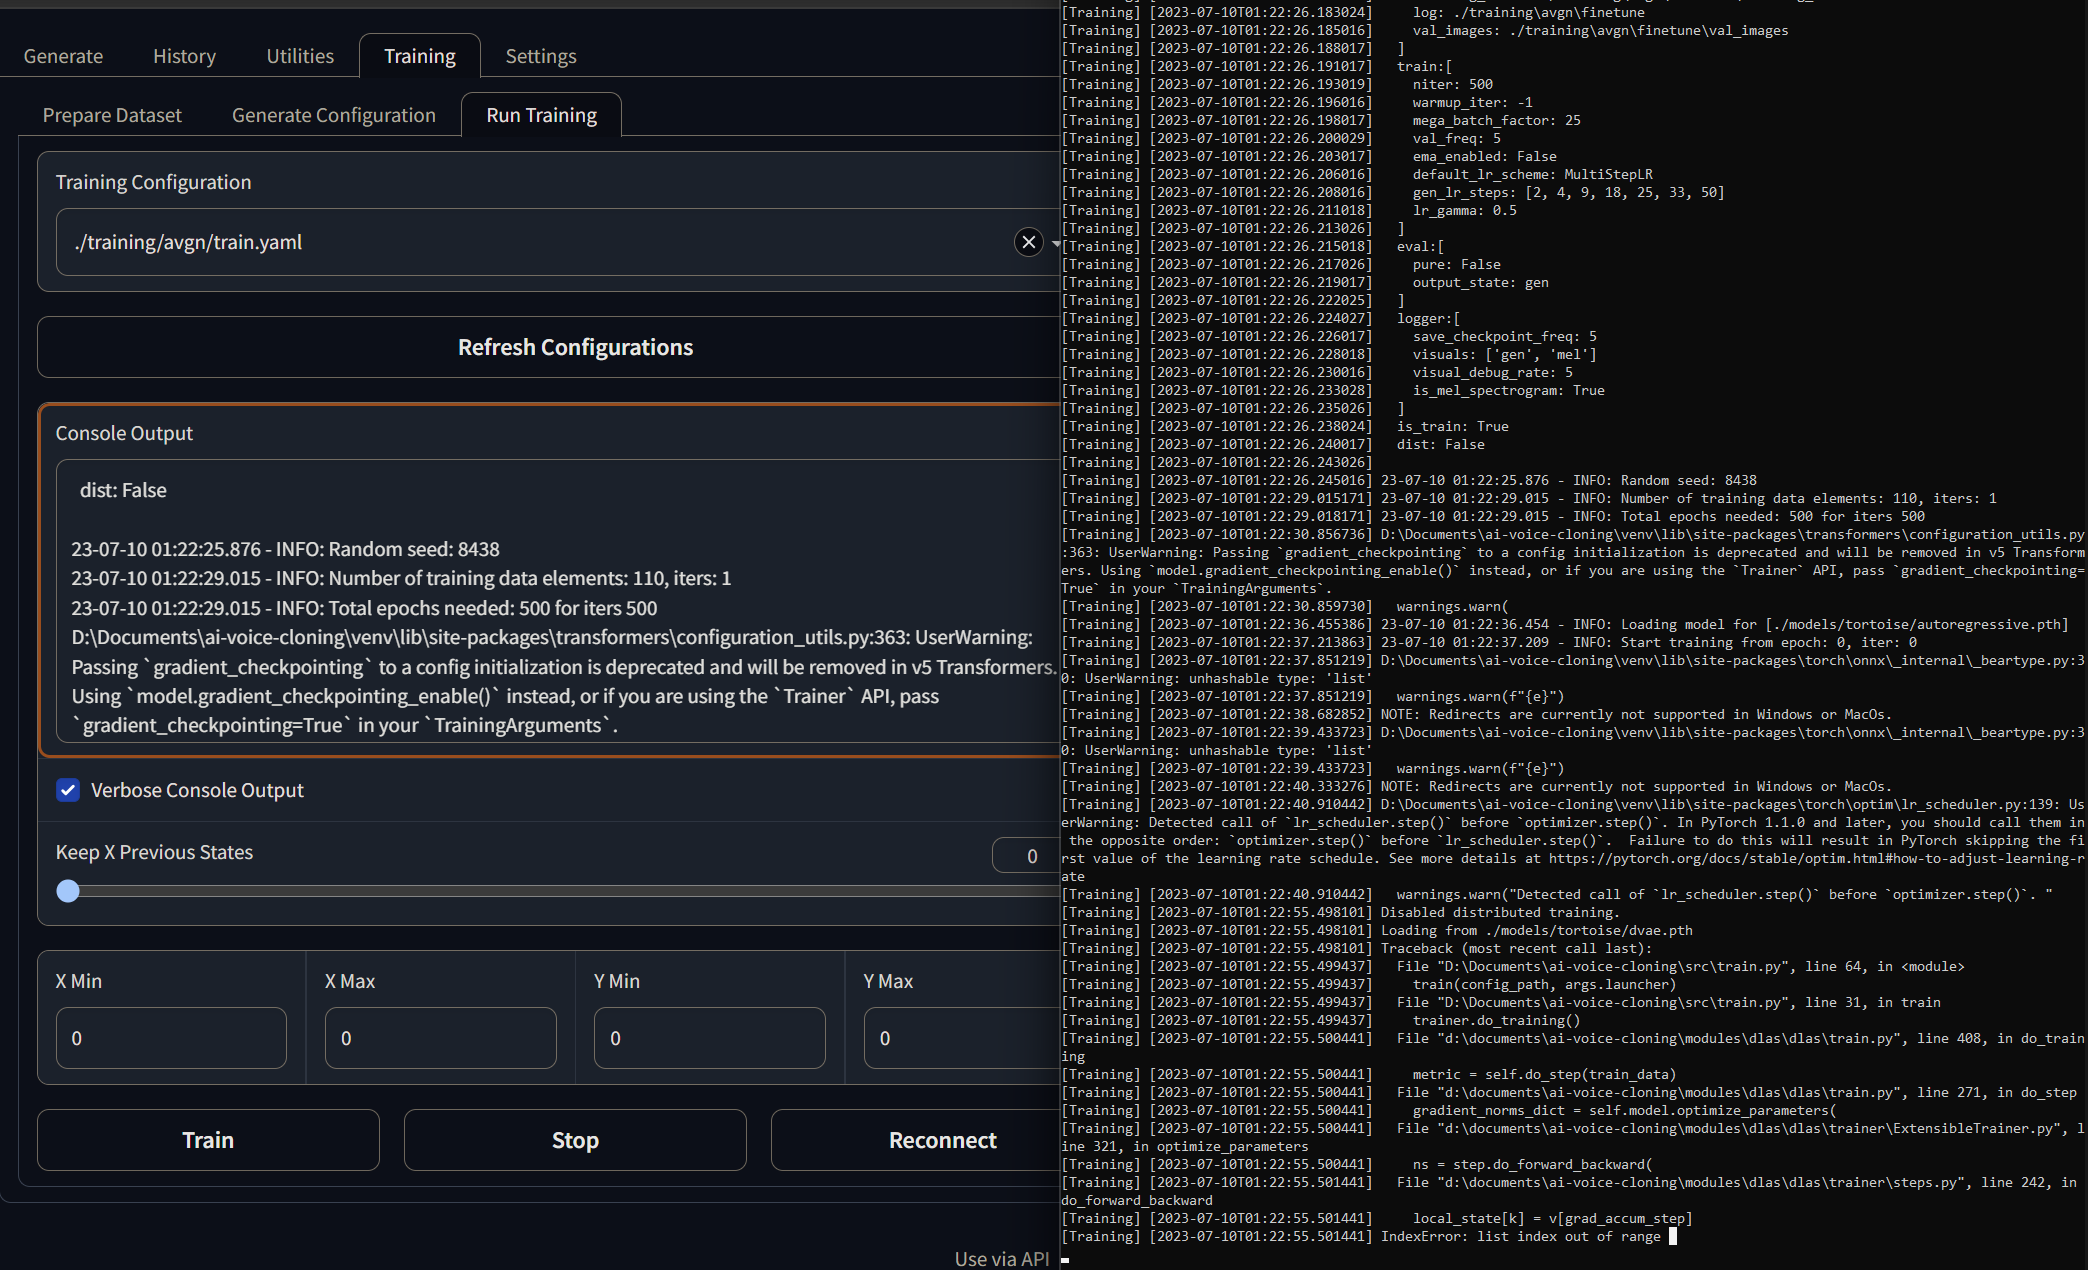Switch to the Generate tab
Image resolution: width=2088 pixels, height=1270 pixels.
coord(63,56)
